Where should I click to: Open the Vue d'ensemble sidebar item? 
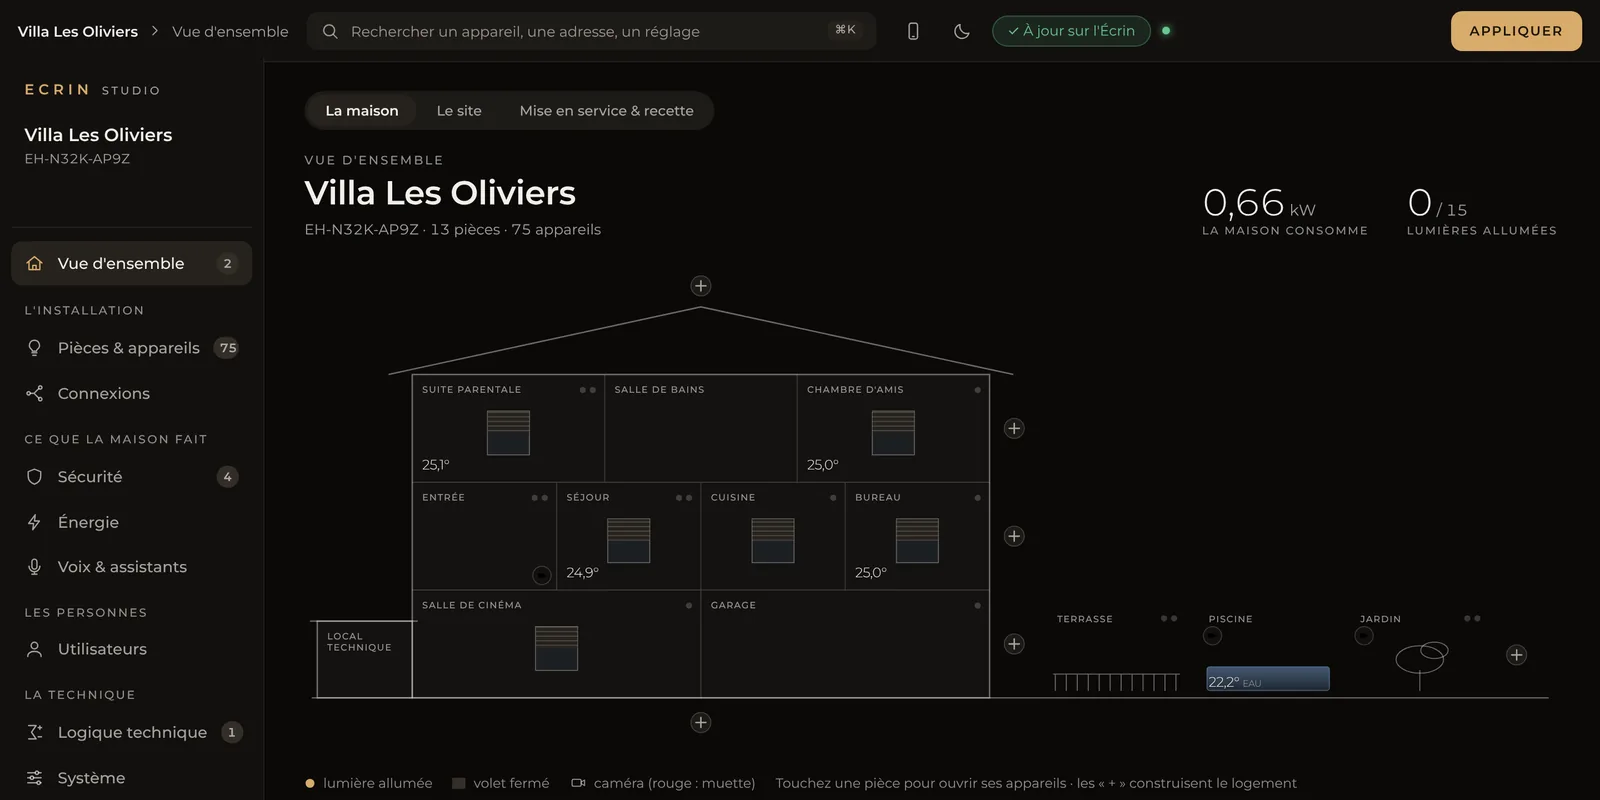pyautogui.click(x=131, y=263)
